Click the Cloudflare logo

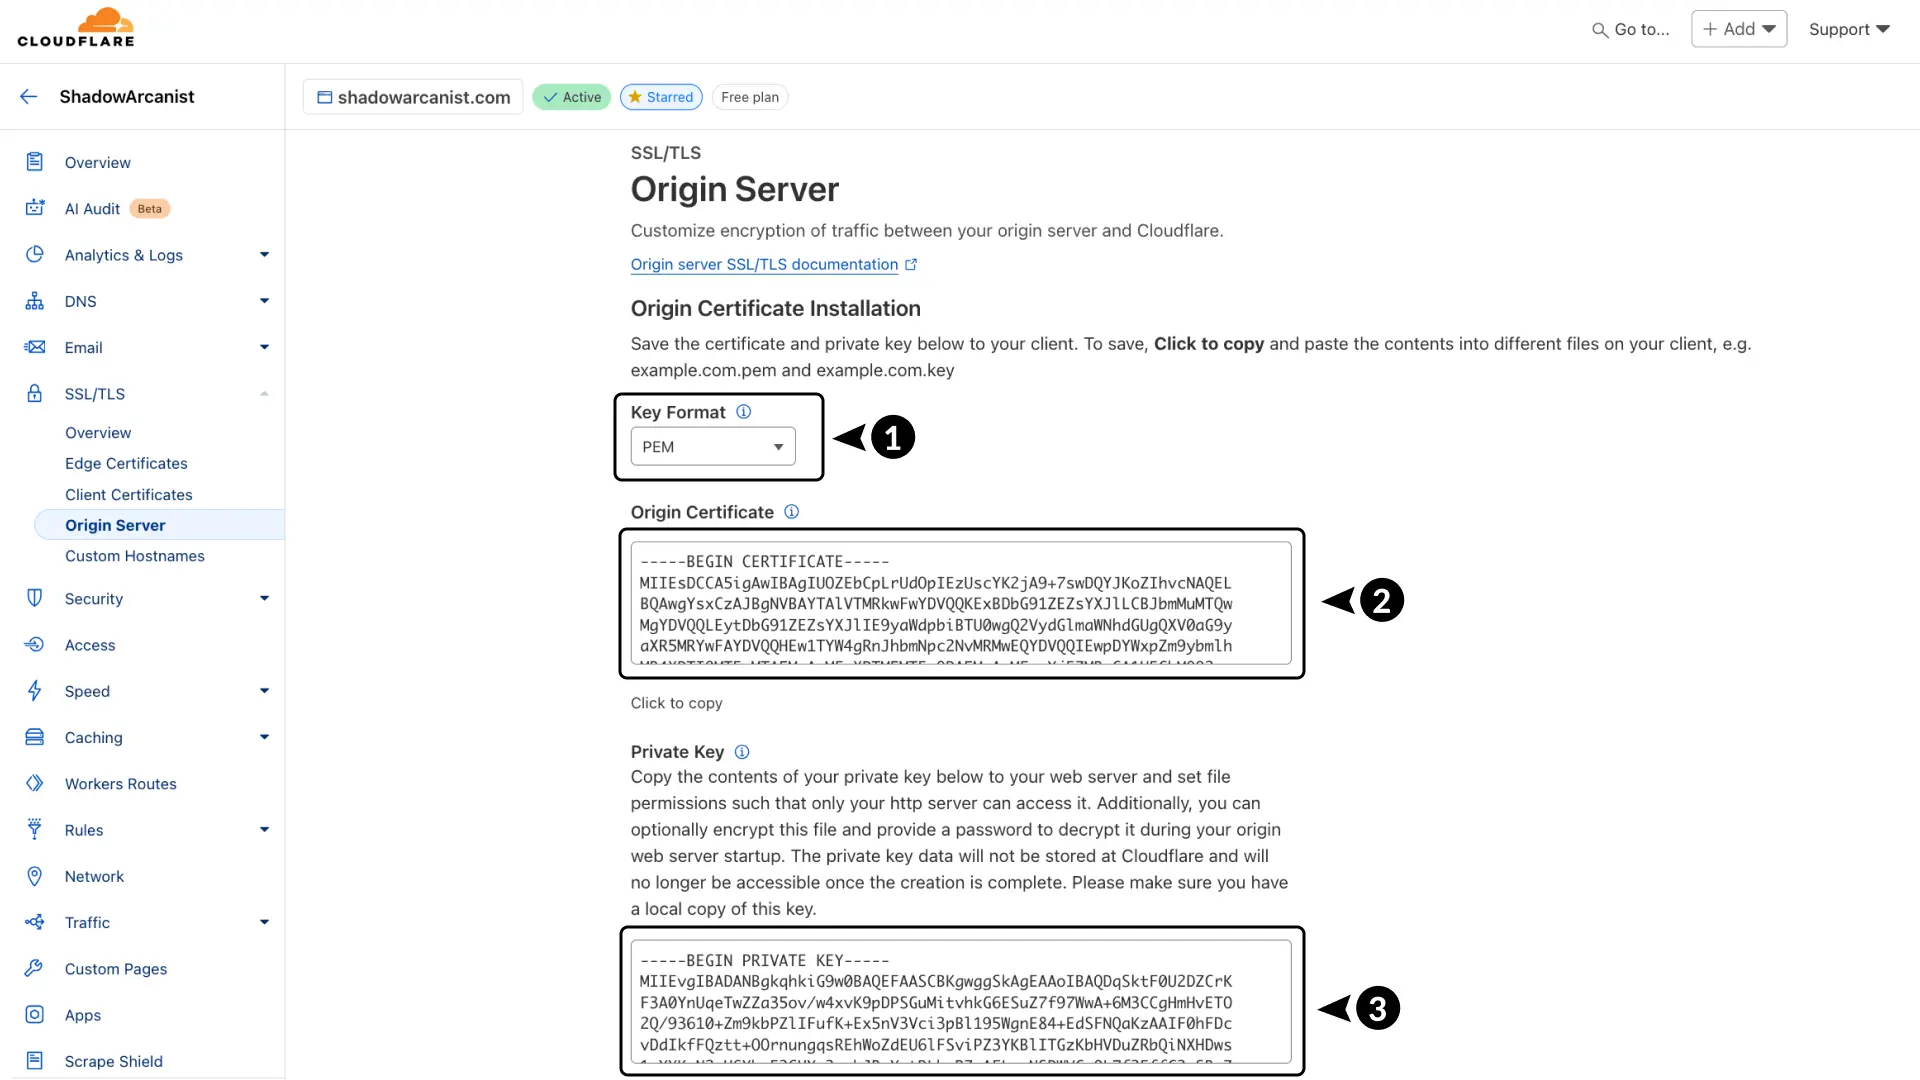76,28
